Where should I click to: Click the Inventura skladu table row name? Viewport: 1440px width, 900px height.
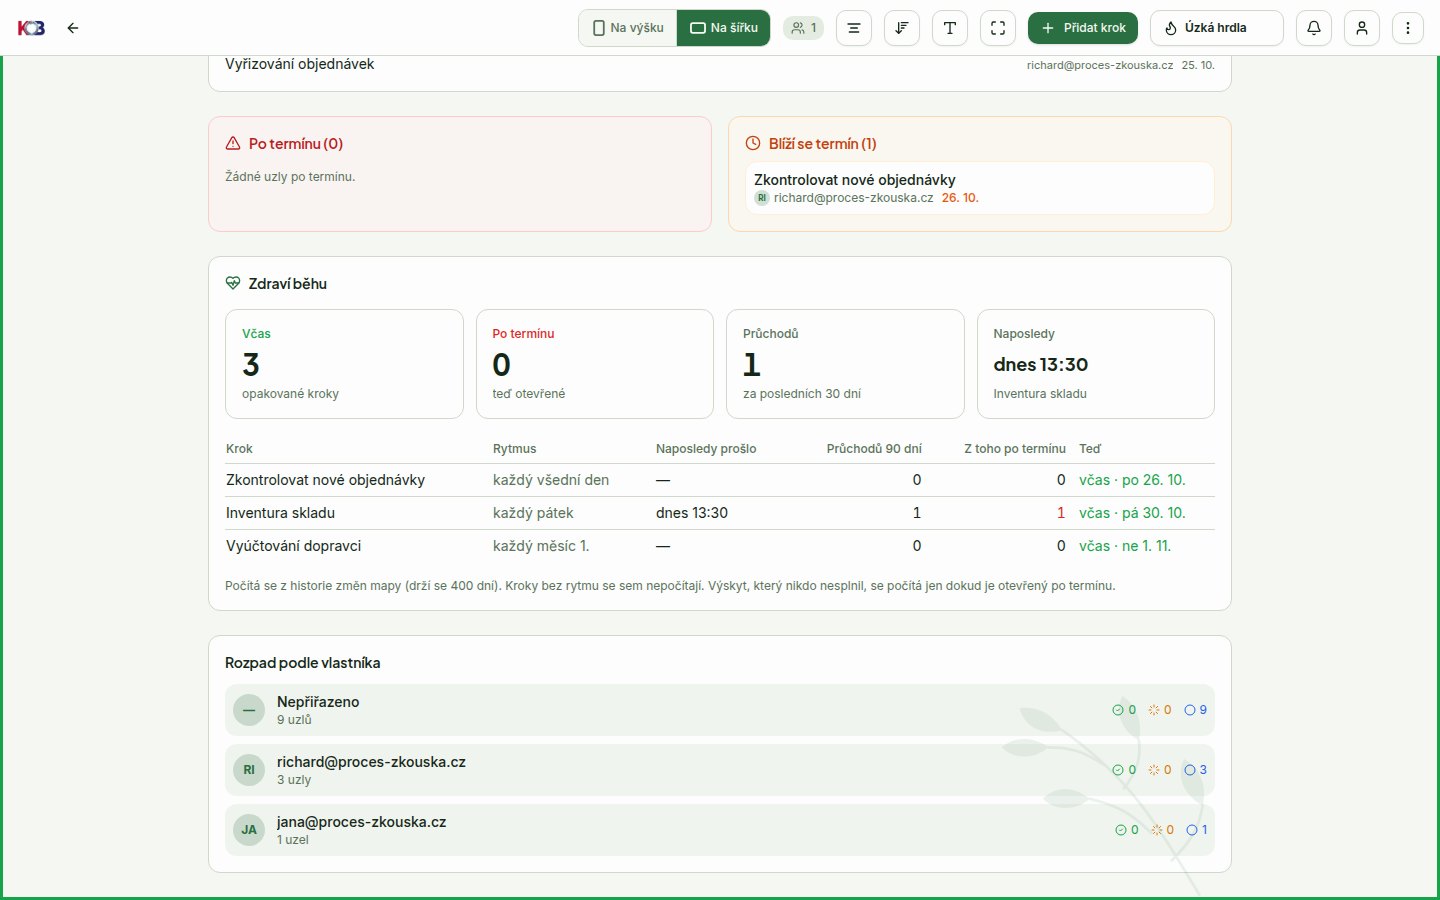click(280, 513)
